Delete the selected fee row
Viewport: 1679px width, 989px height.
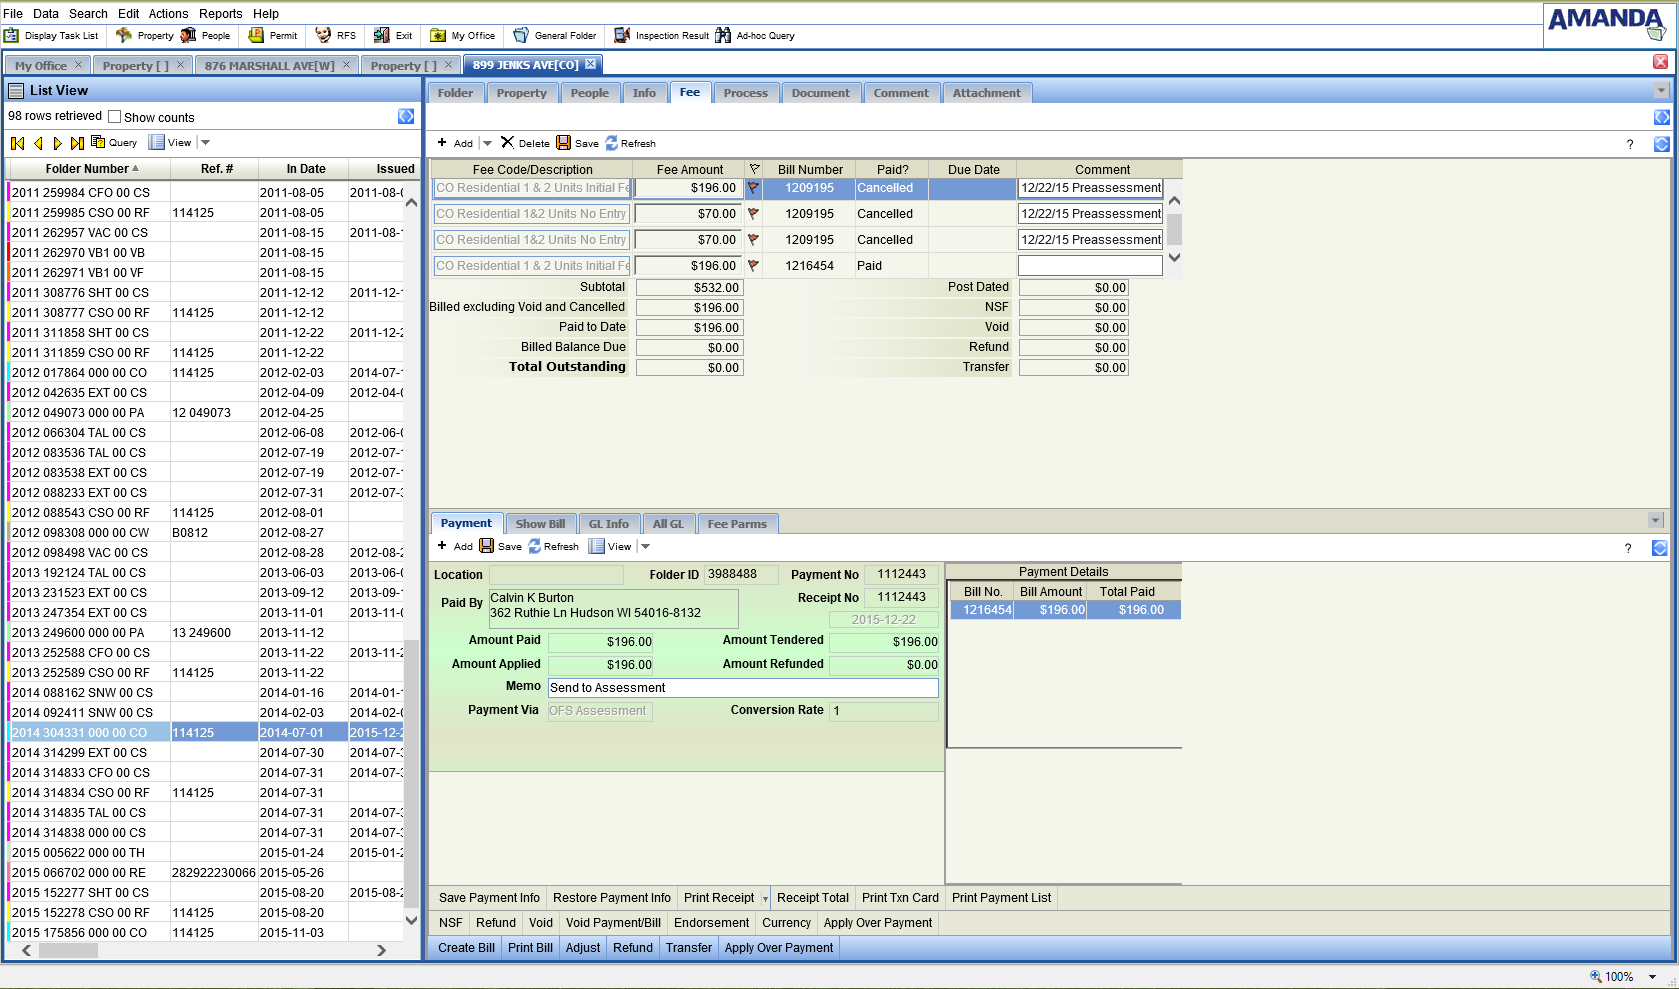pyautogui.click(x=525, y=143)
